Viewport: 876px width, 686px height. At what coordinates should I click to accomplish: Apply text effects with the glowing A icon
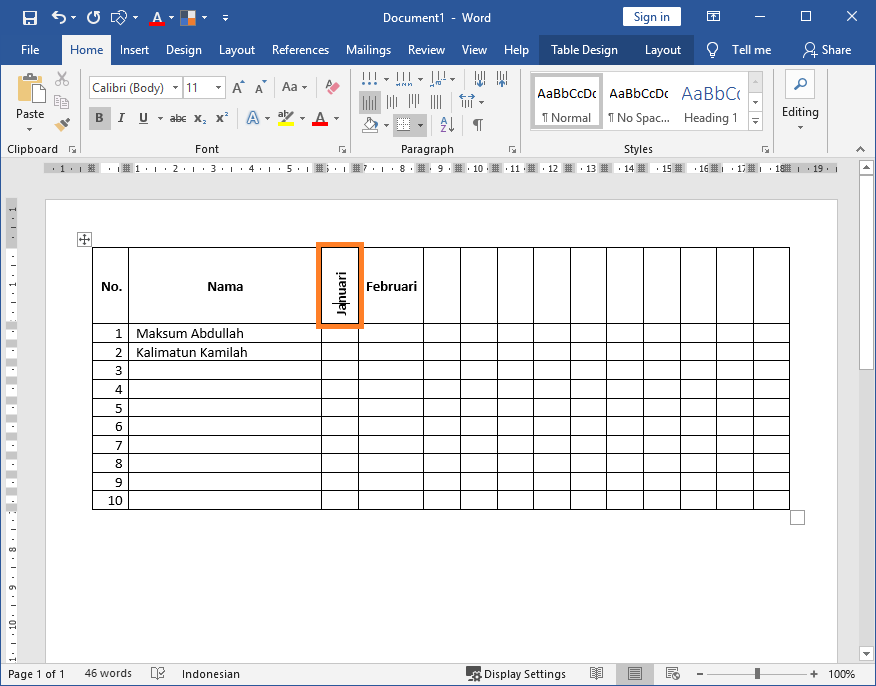click(x=253, y=118)
